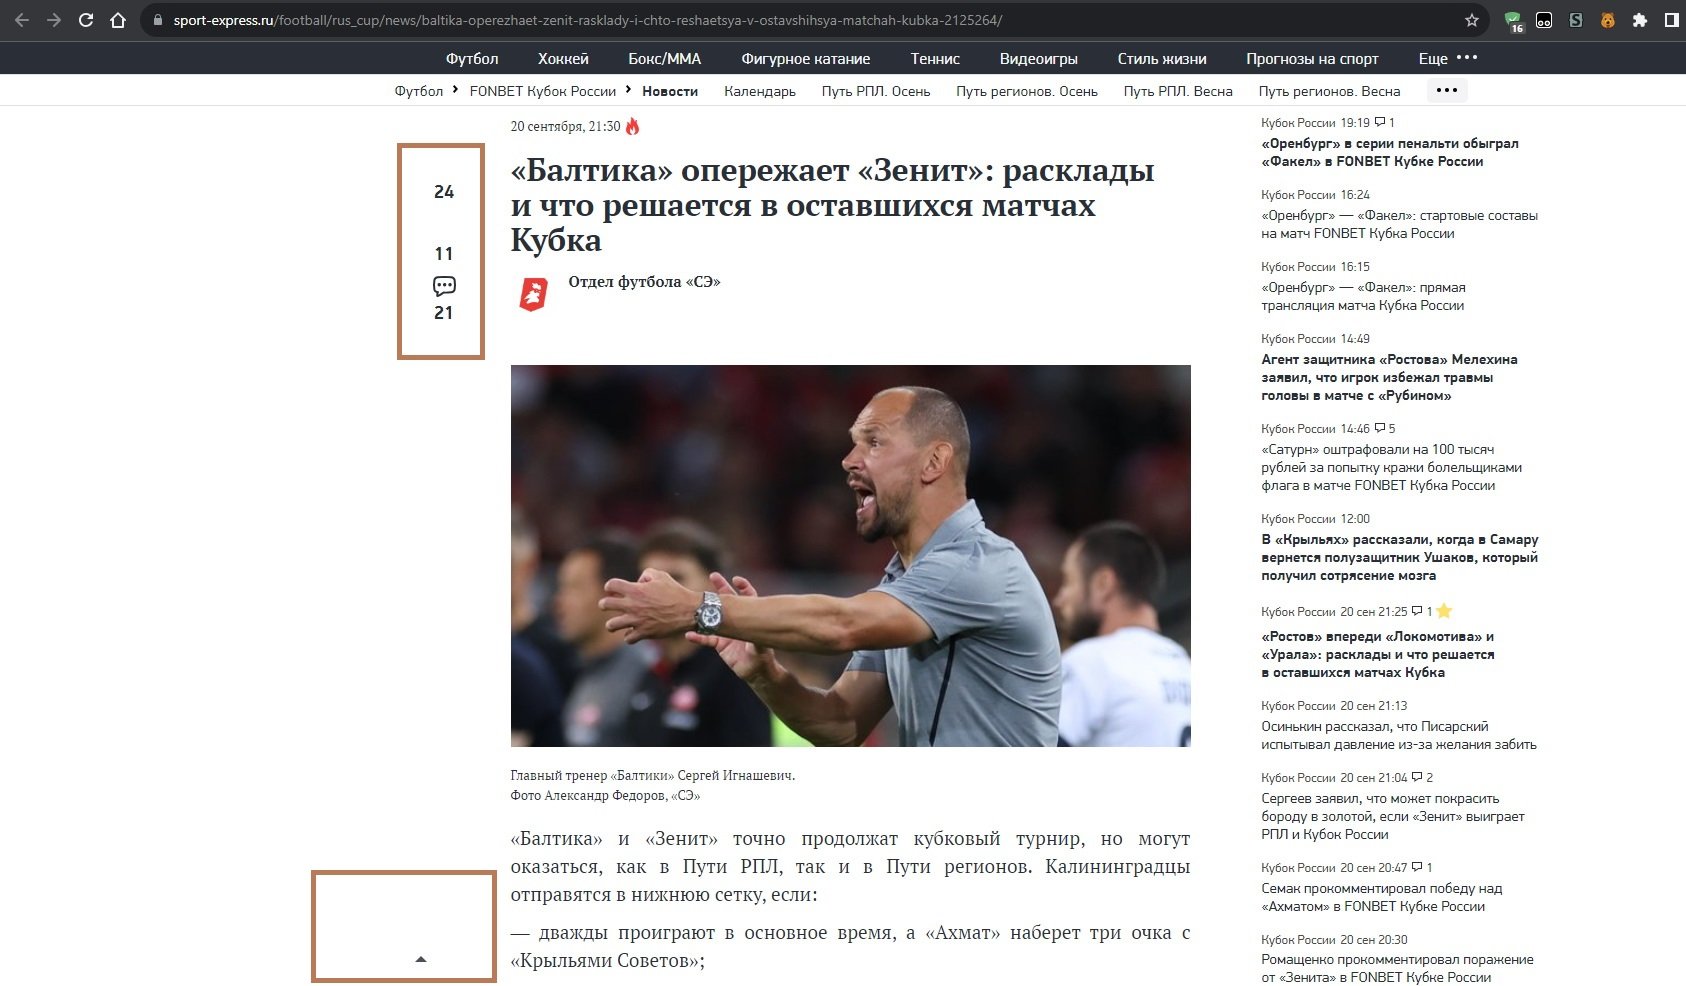This screenshot has width=1686, height=986.
Task: Open the browser extensions puzzle icon
Action: coord(1639,18)
